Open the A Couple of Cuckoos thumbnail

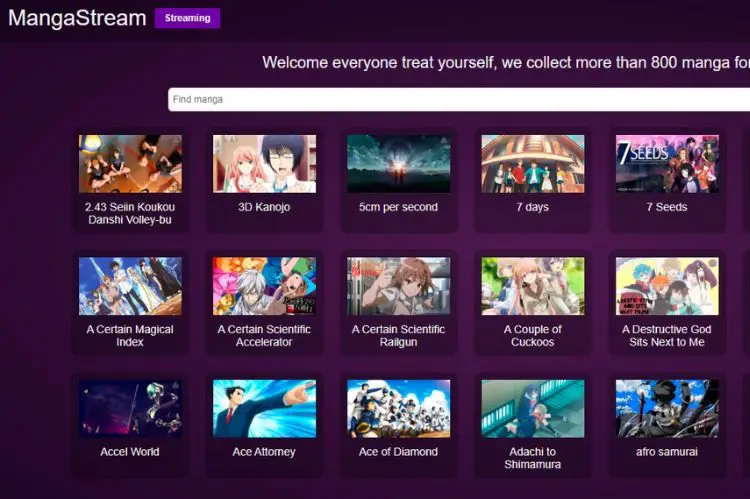[533, 286]
